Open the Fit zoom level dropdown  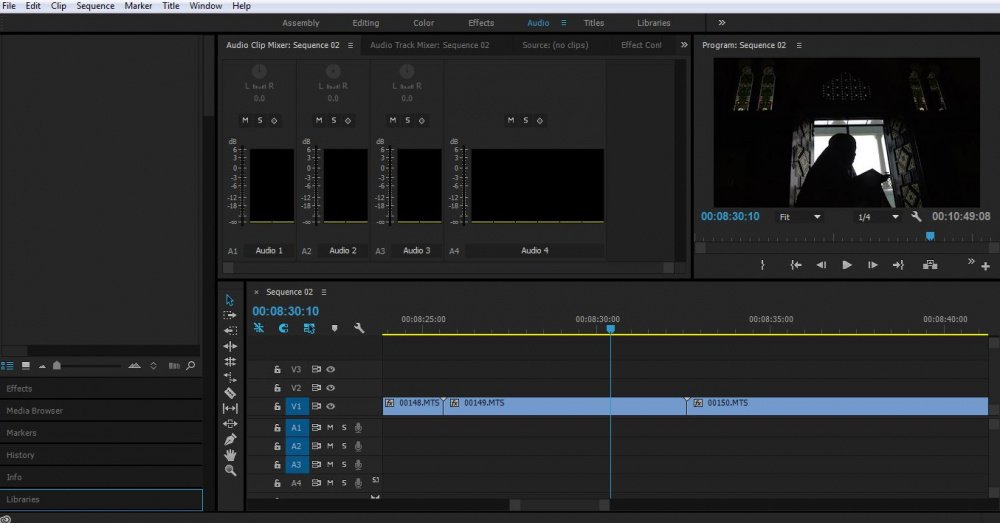tap(800, 217)
